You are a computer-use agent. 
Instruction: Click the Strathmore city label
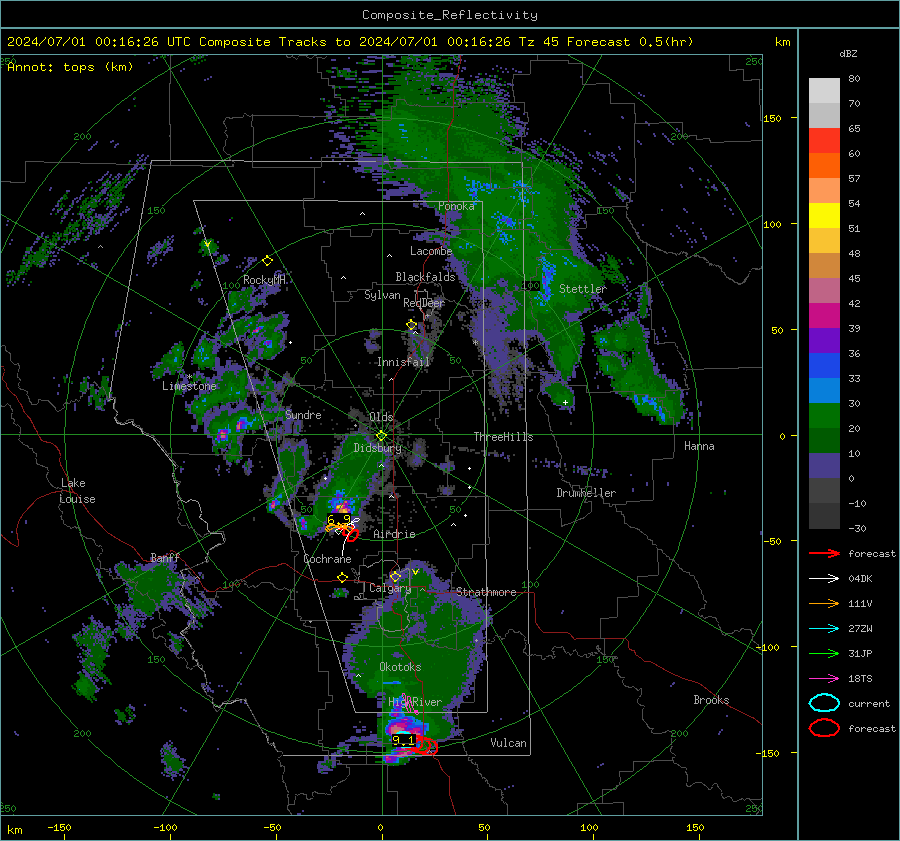pos(486,592)
